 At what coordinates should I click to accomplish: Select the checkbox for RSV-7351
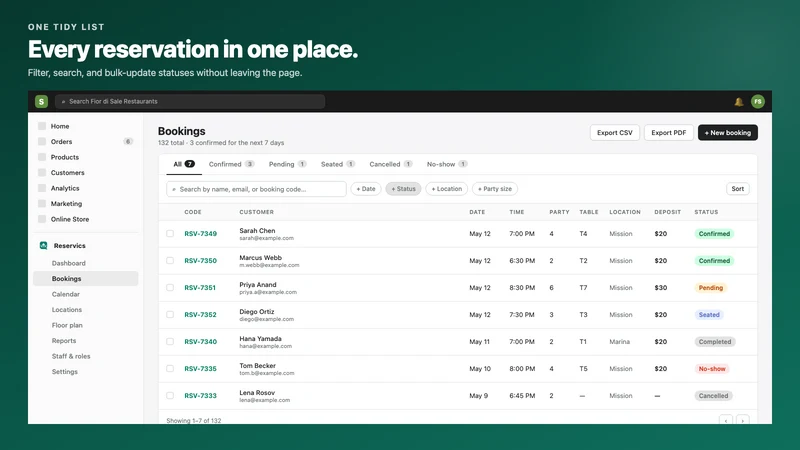pyautogui.click(x=170, y=288)
